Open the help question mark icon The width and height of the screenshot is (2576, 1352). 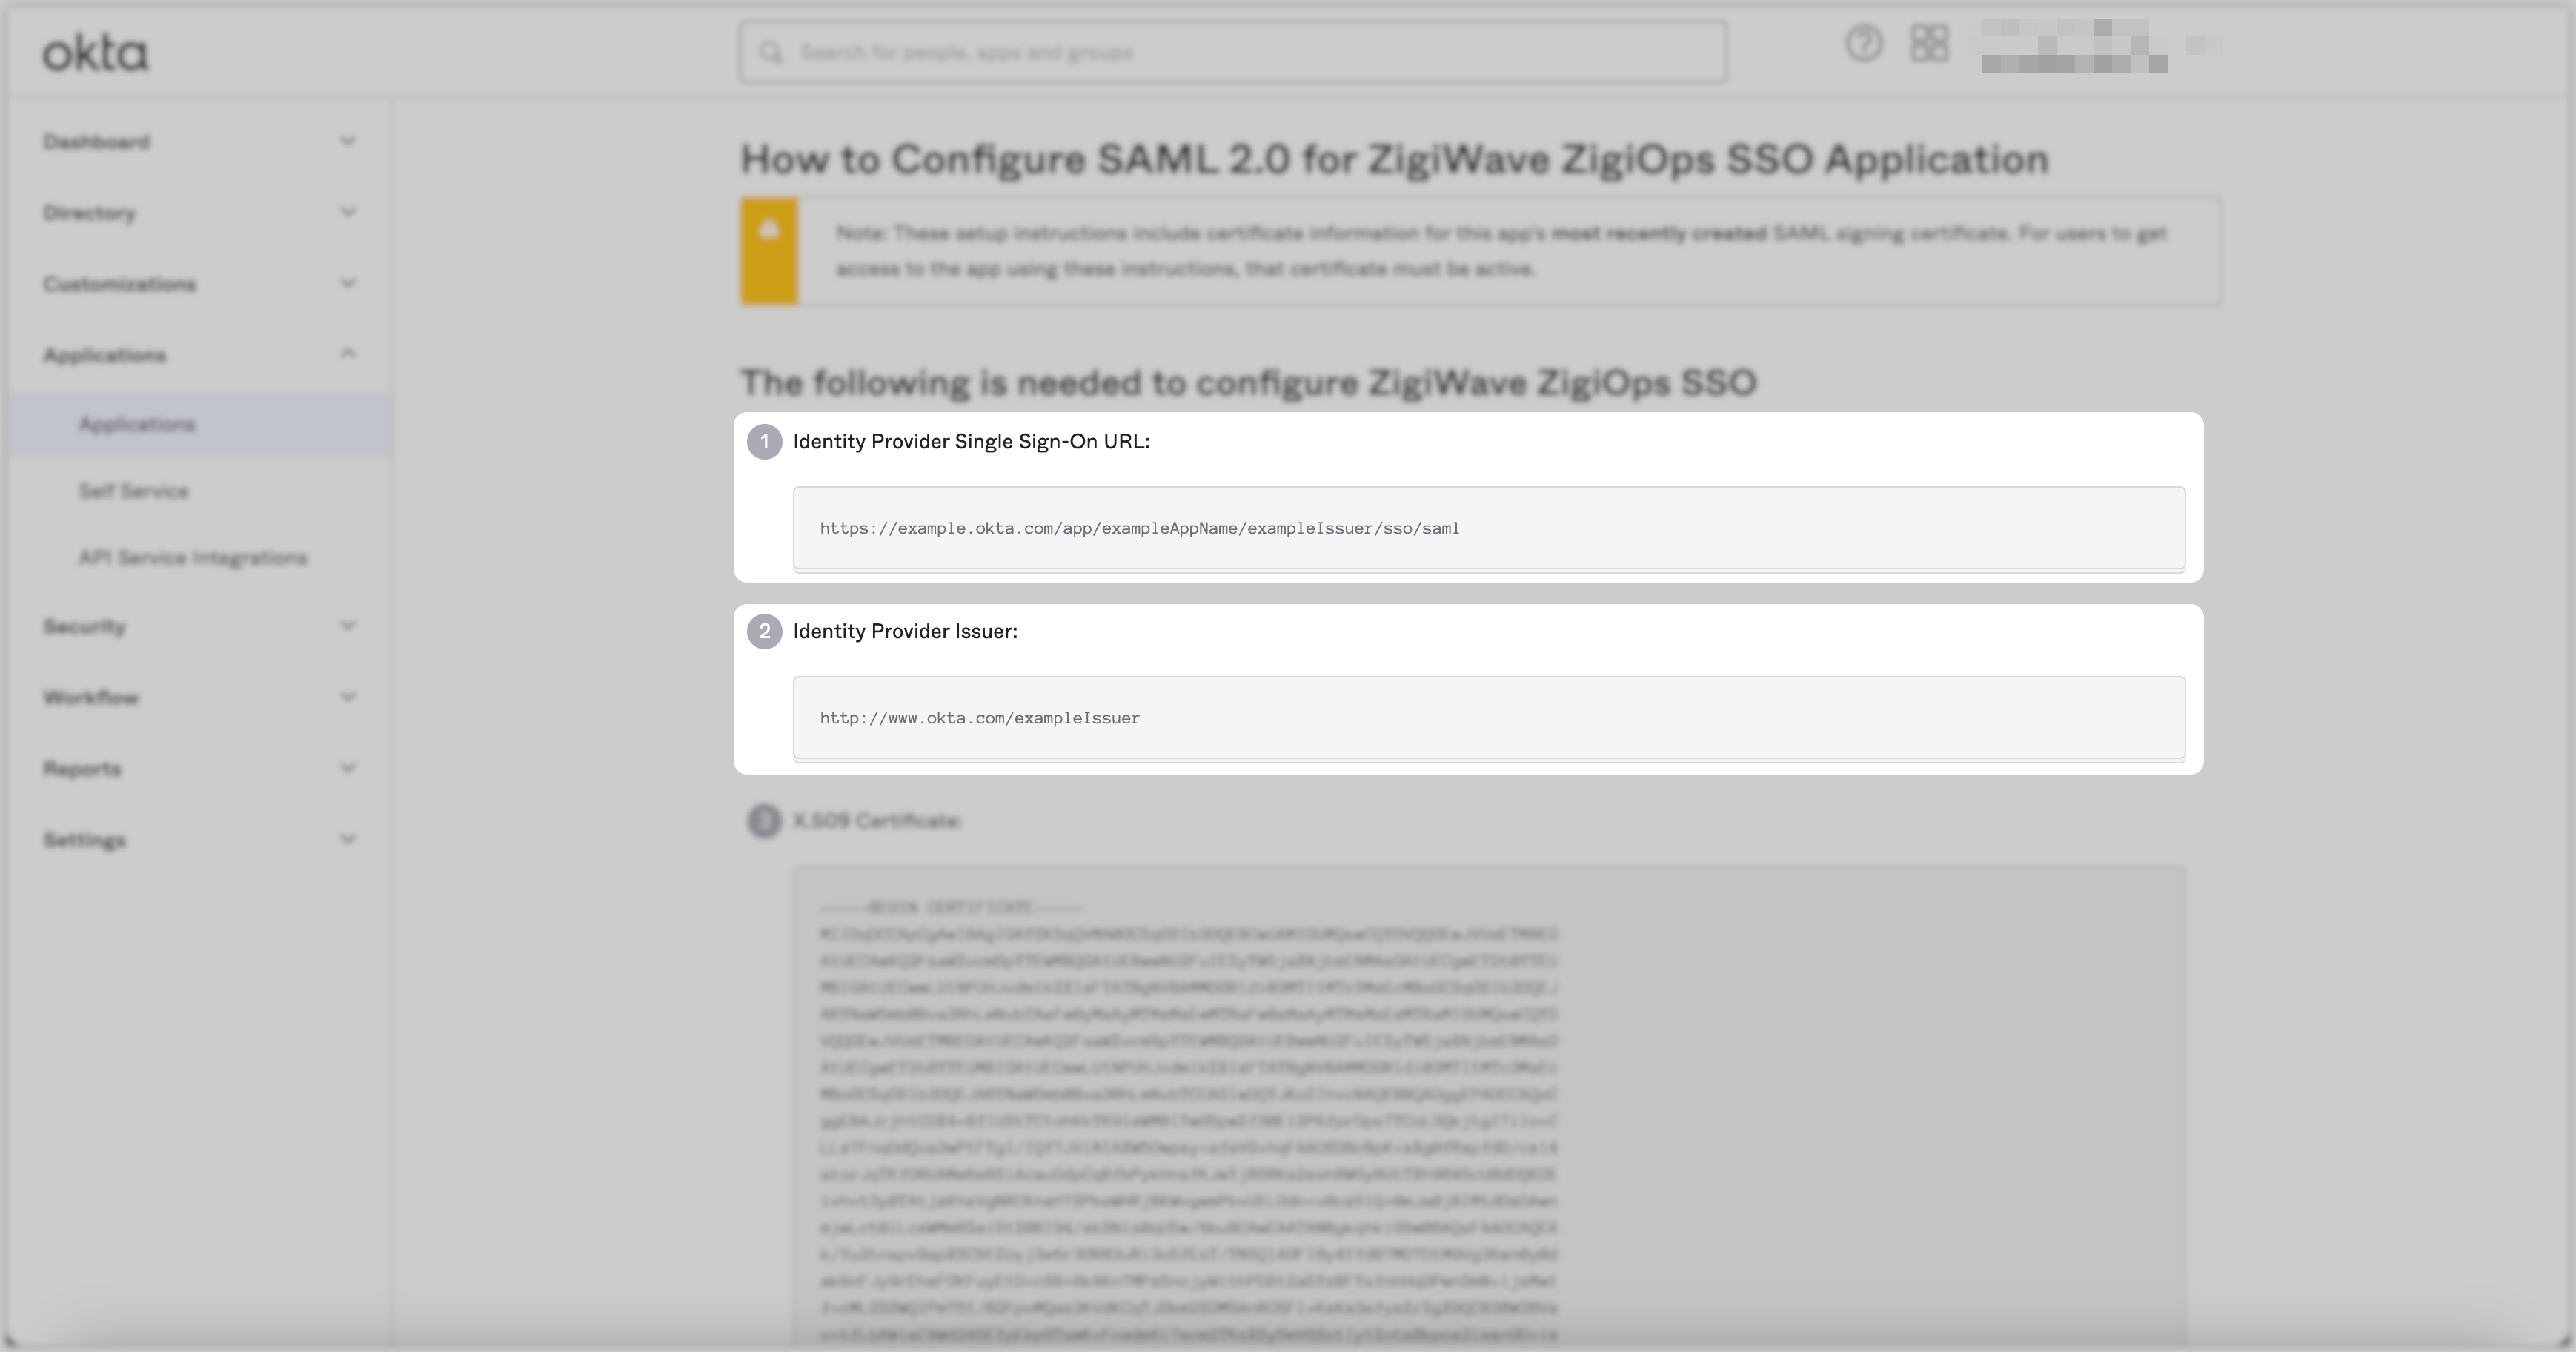(1863, 44)
